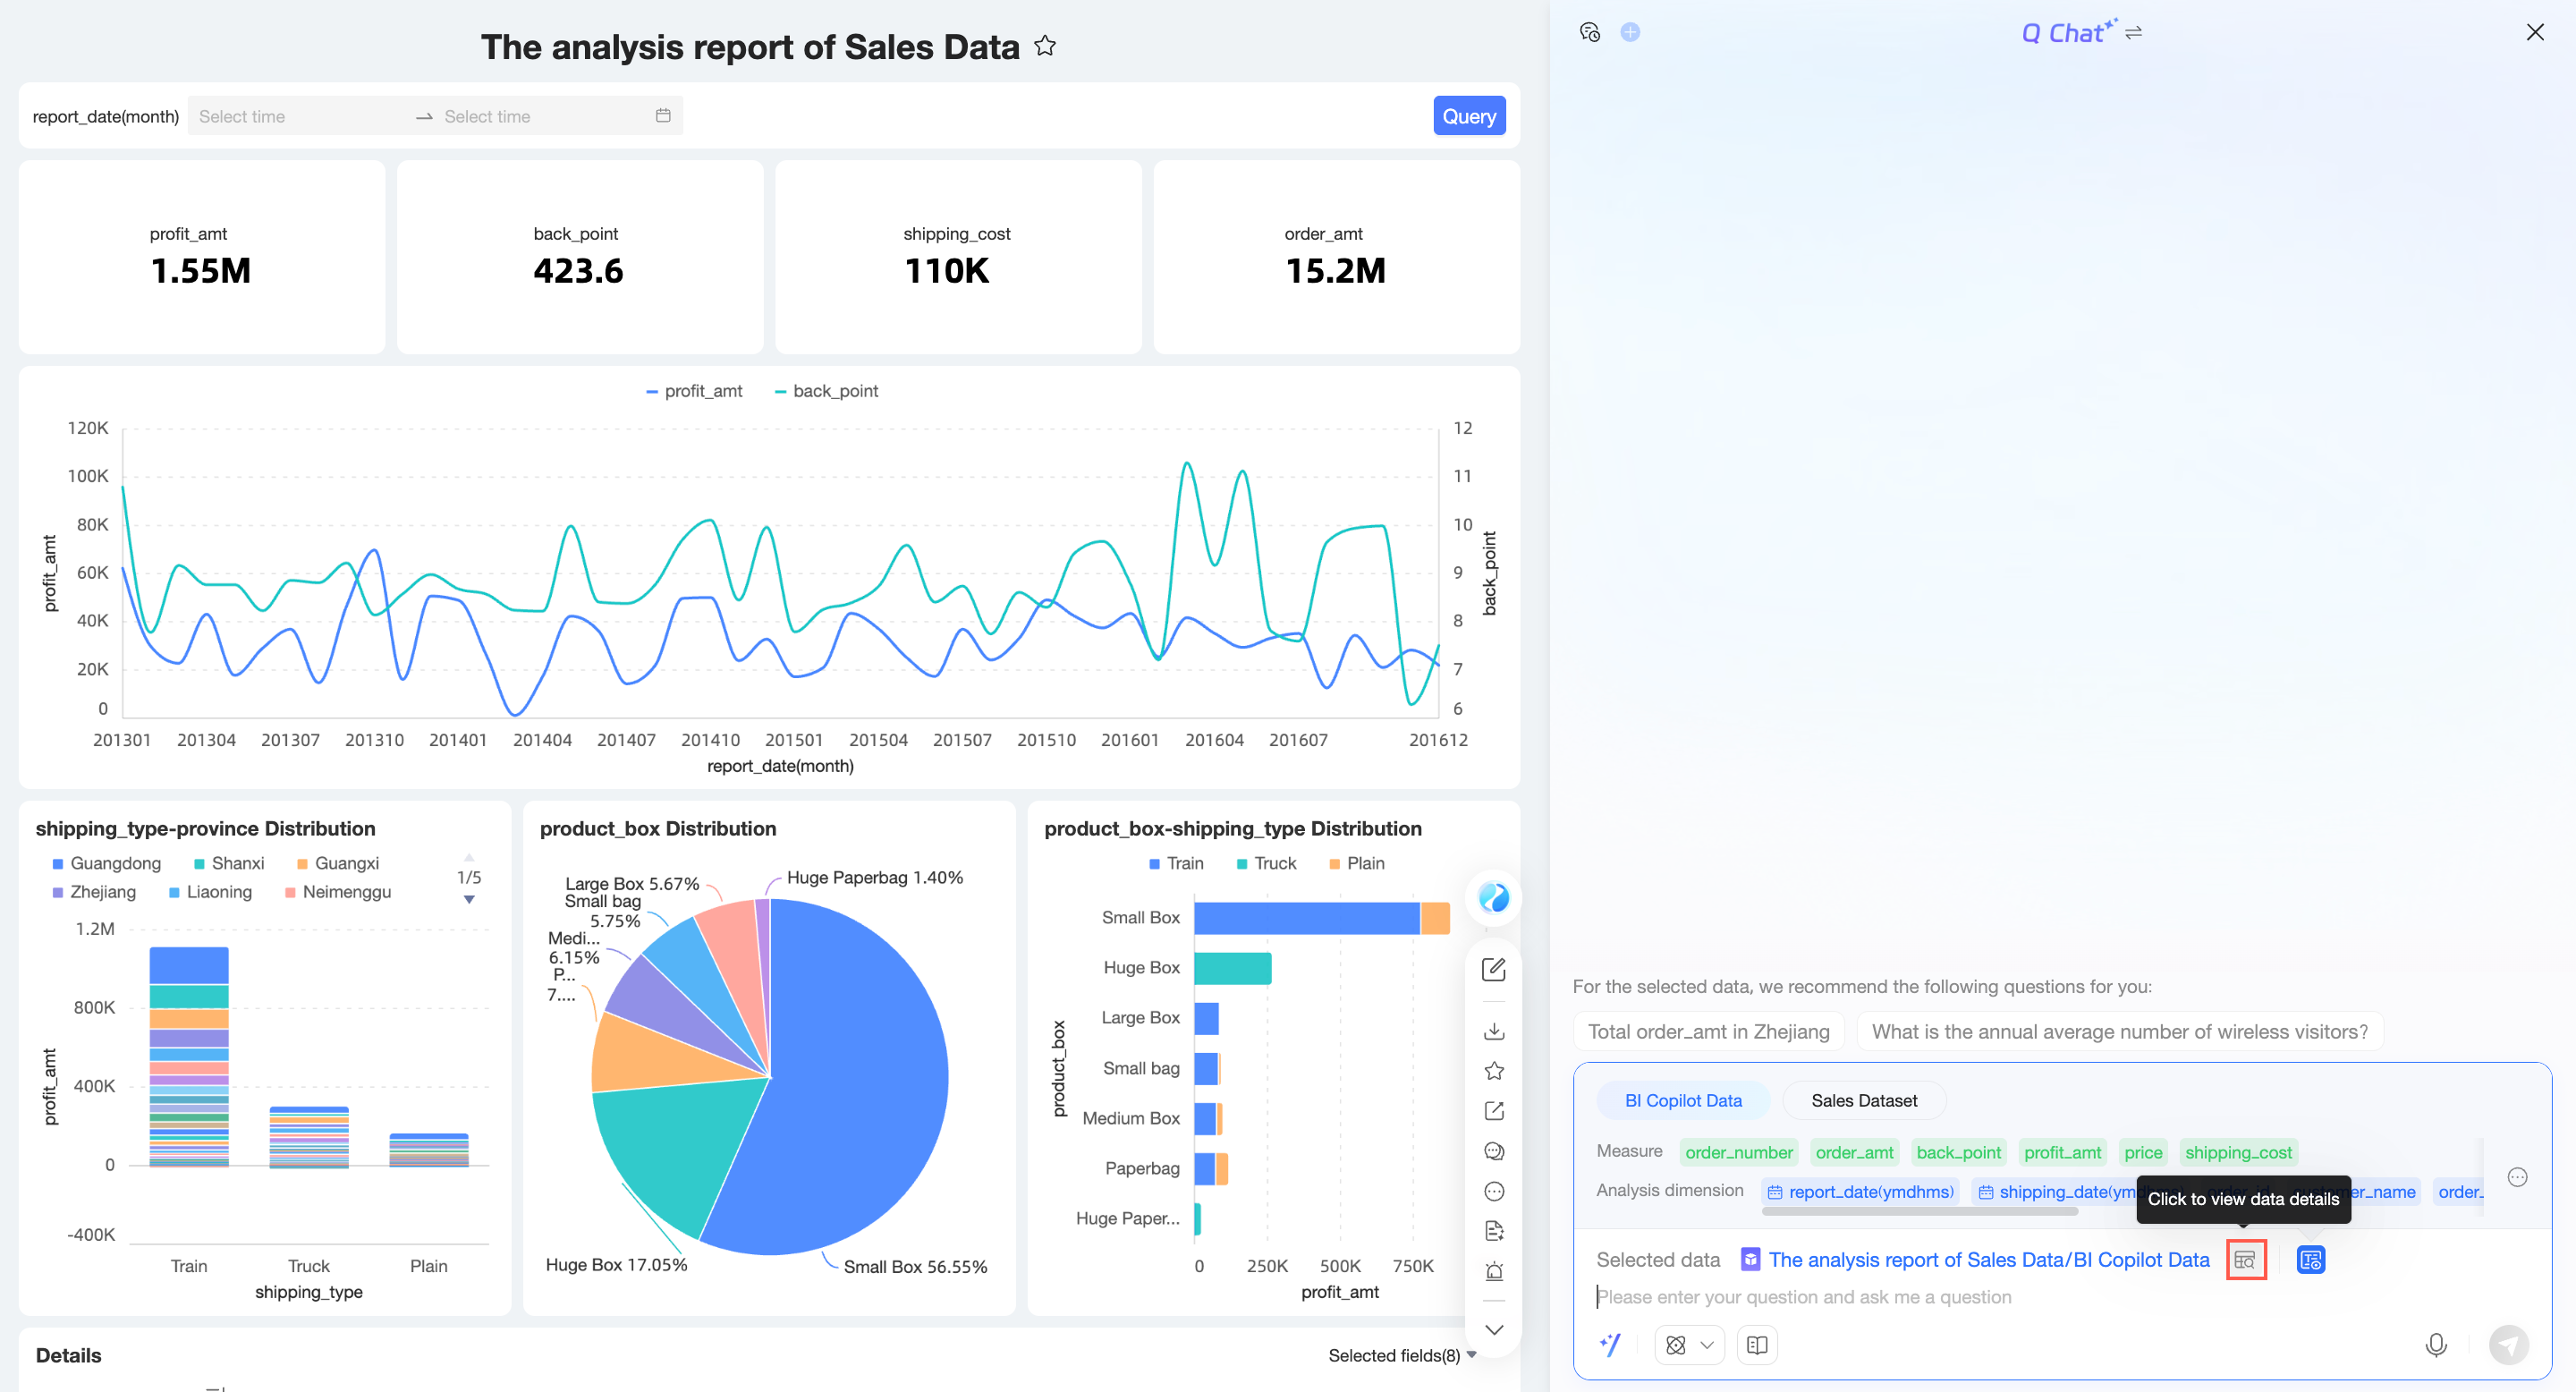
Task: Toggle the Guangdong legend item
Action: (x=106, y=863)
